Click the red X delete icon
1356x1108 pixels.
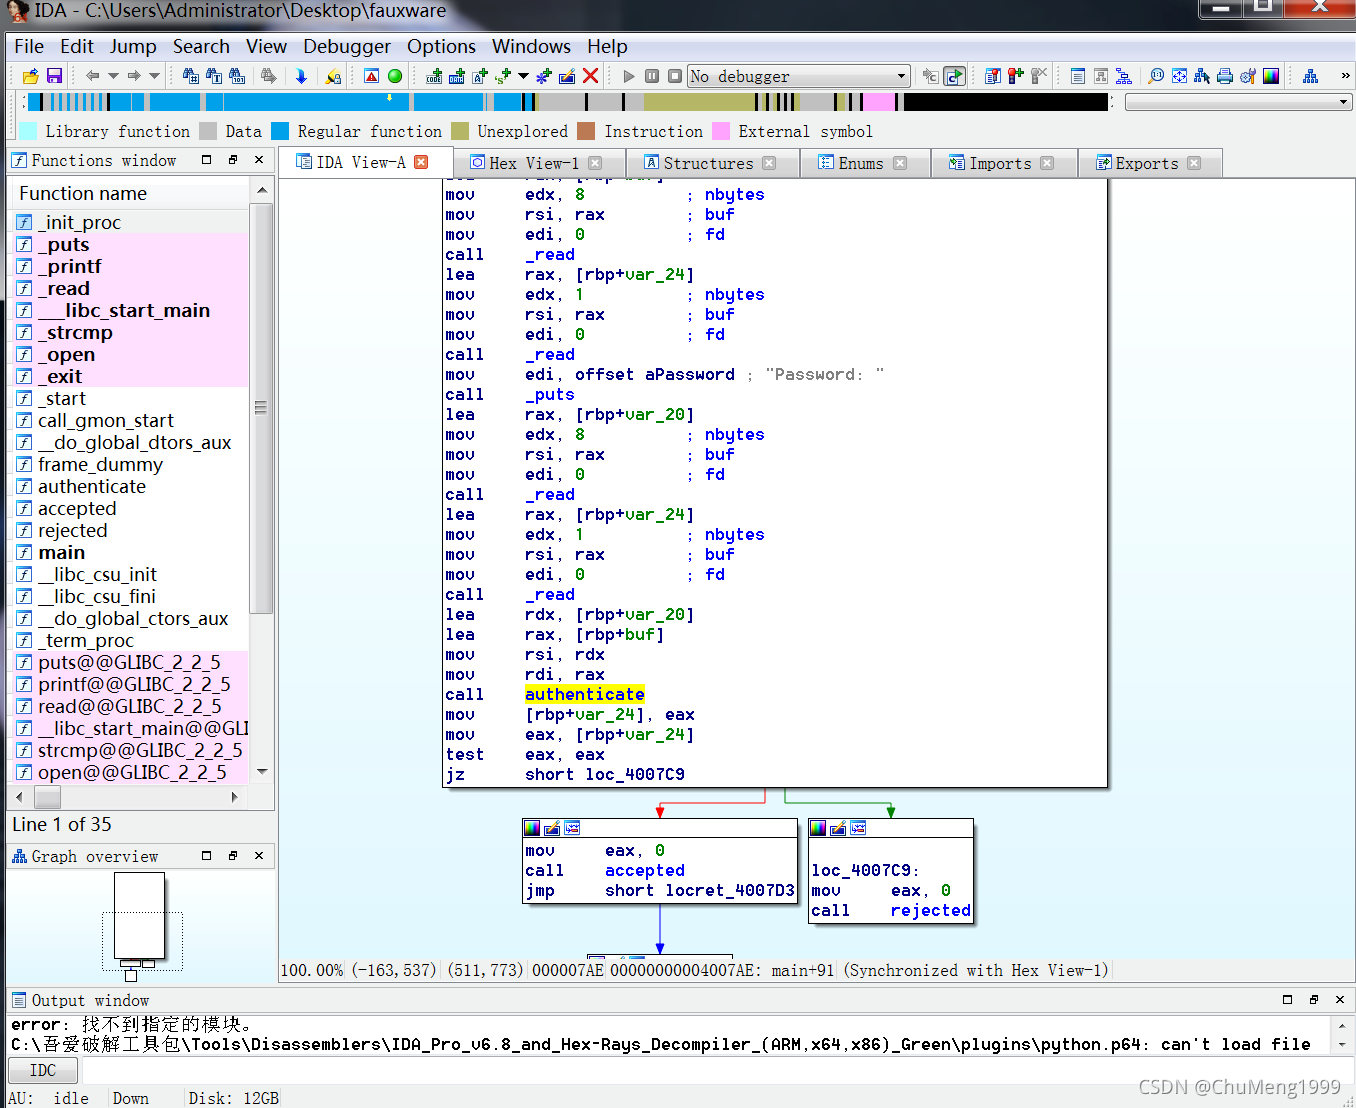591,76
